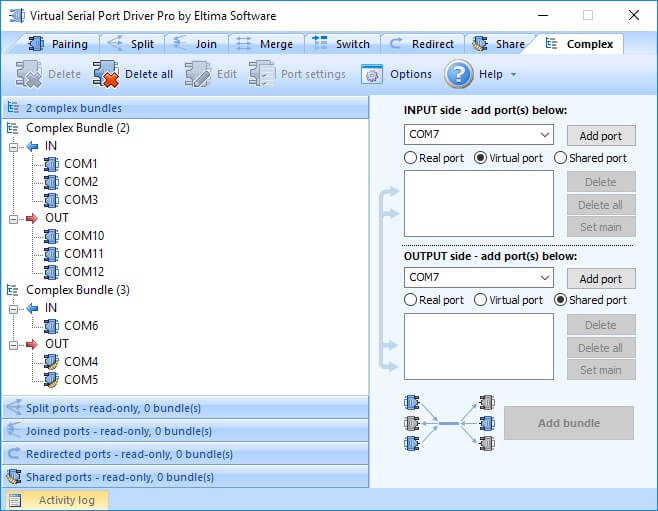Open the OUTPUT side COM7 port dropdown
The height and width of the screenshot is (511, 658).
tap(544, 278)
